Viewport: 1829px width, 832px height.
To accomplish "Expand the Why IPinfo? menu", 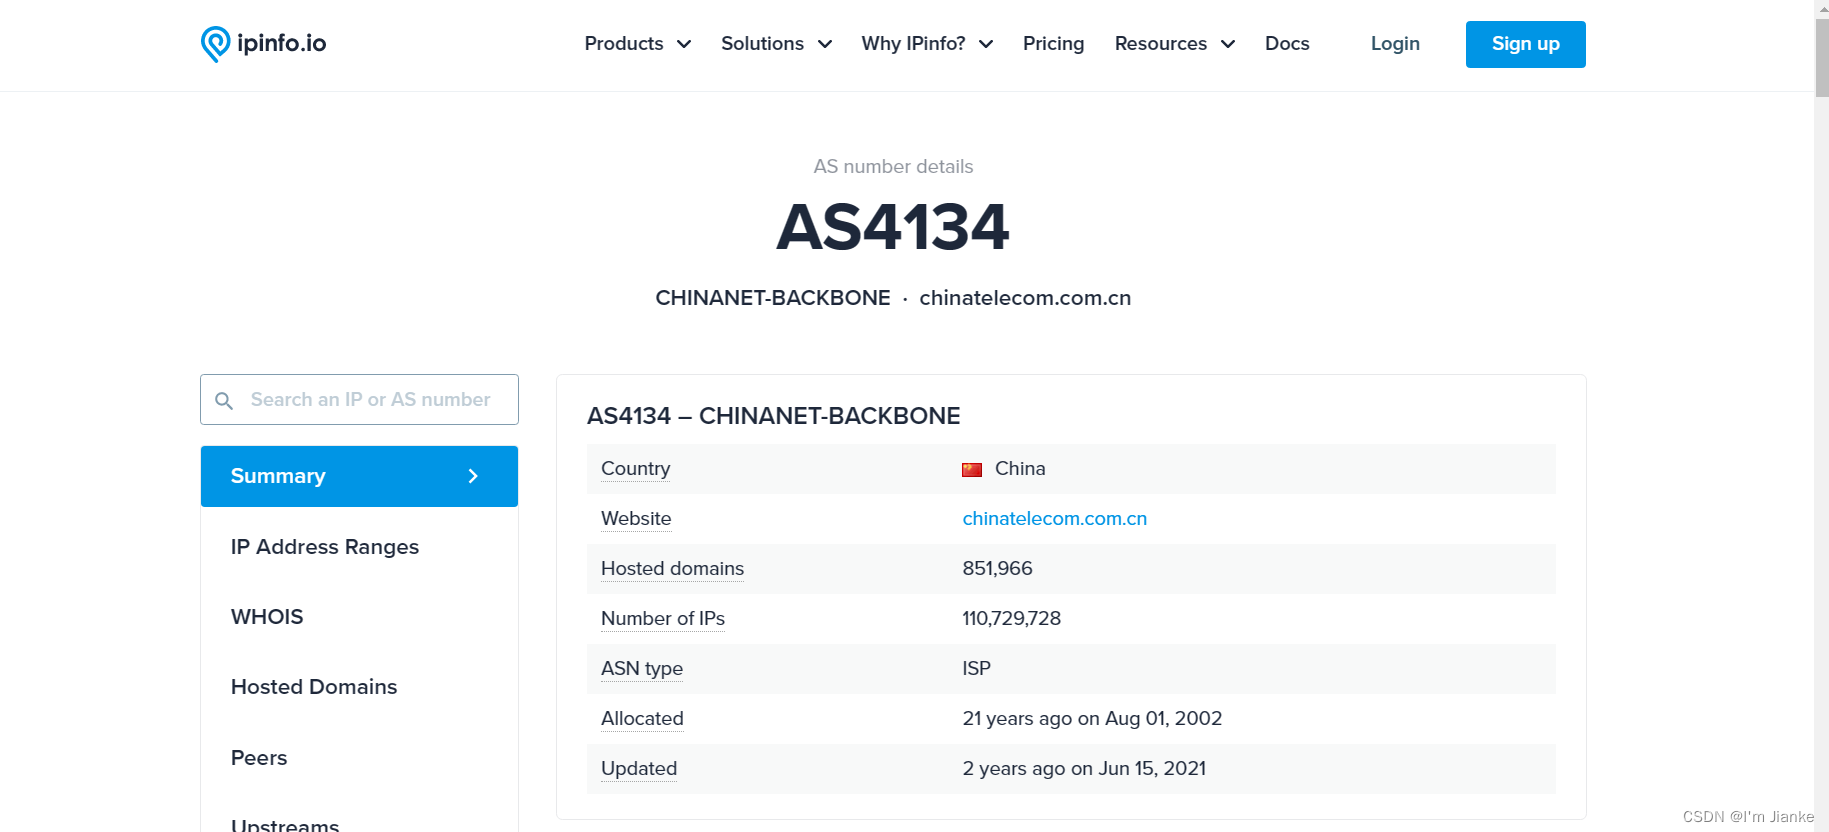I will [926, 44].
